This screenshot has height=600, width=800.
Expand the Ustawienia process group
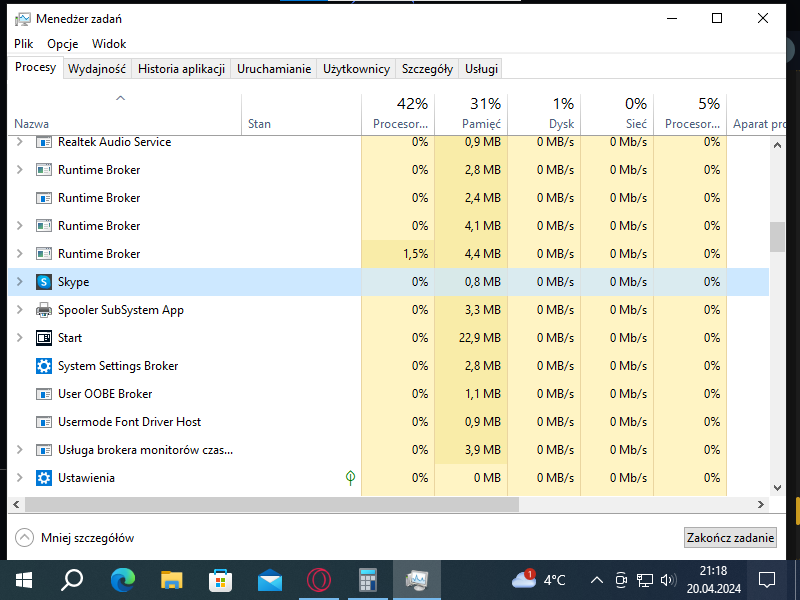(19, 478)
